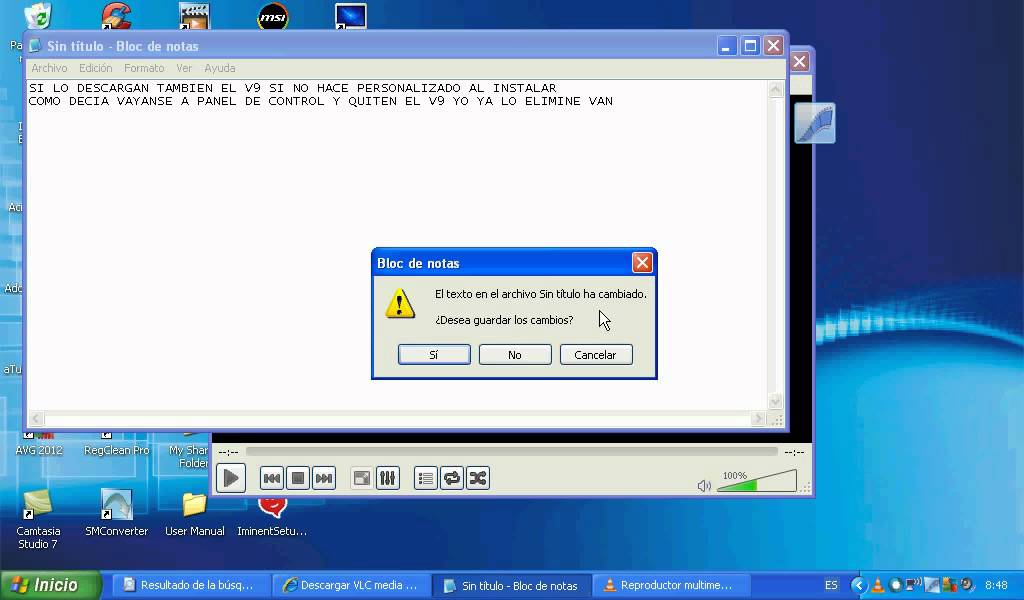Click the Notepad horizontal scrollbar right arrow

coord(758,418)
